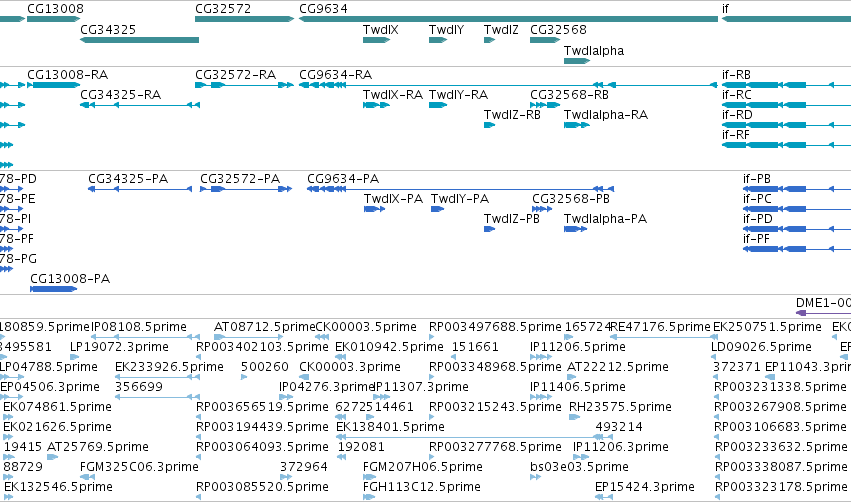Open EST FGH113C12.5prime
The width and height of the screenshot is (851, 502).
369,498
